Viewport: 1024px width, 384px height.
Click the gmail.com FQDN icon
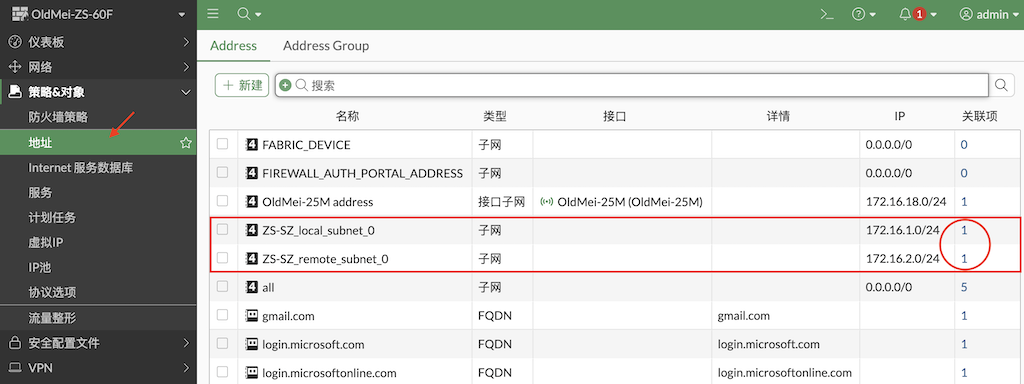point(251,315)
